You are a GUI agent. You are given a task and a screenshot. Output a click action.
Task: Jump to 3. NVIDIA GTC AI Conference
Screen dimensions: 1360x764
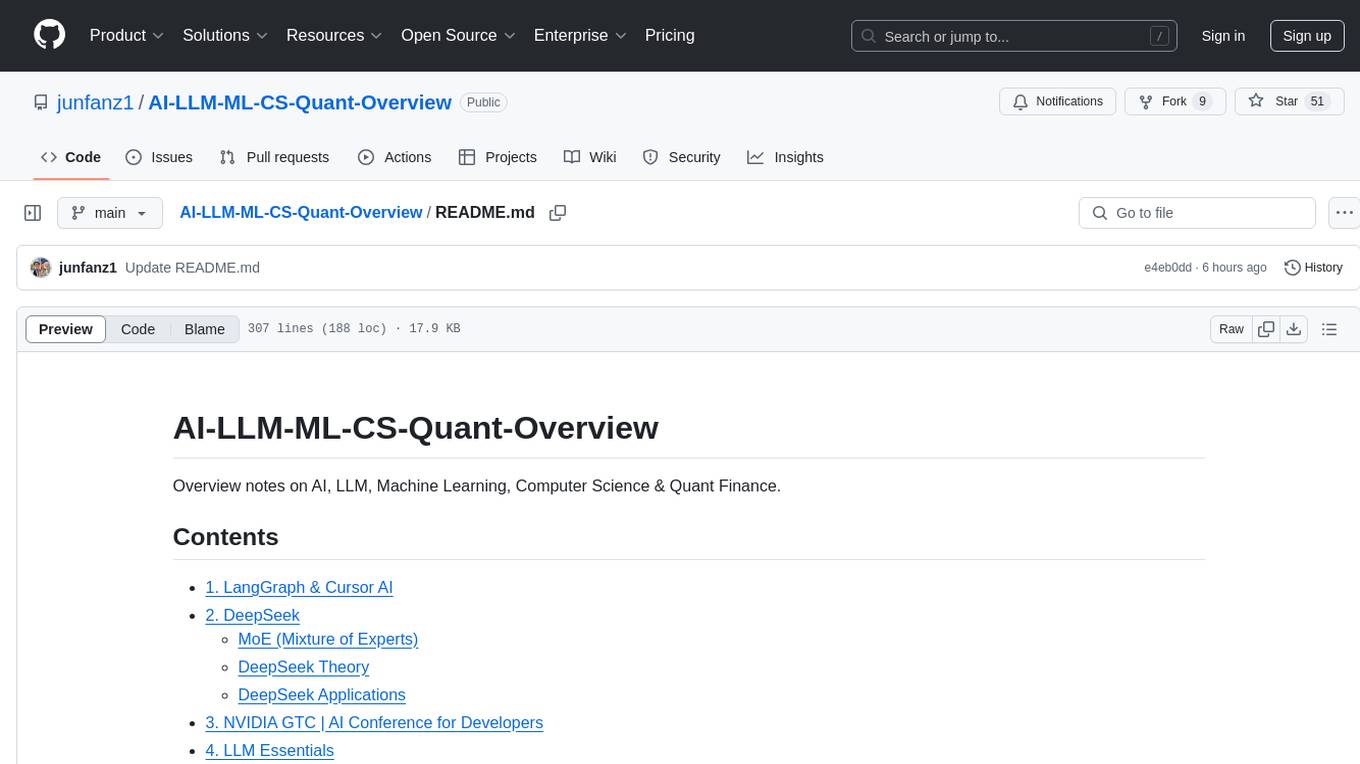374,722
